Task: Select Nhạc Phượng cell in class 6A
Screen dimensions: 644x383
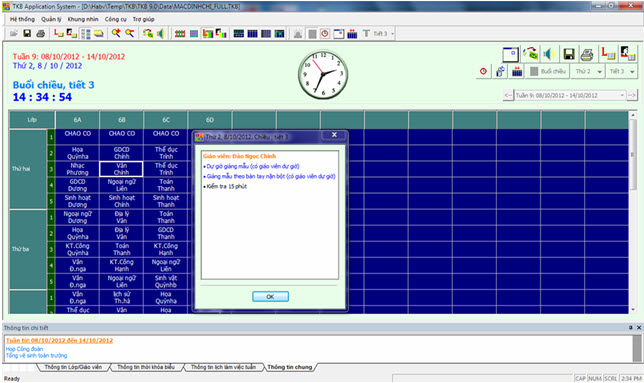Action: pos(78,169)
